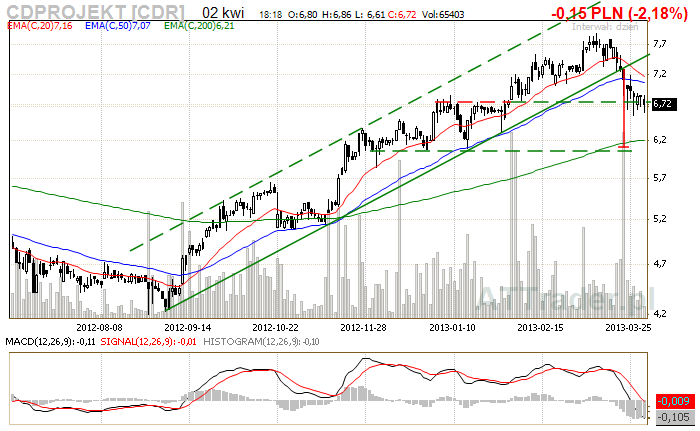700x431 pixels.
Task: Select the EMA(C,50)7,07 legend entry
Action: click(x=118, y=26)
